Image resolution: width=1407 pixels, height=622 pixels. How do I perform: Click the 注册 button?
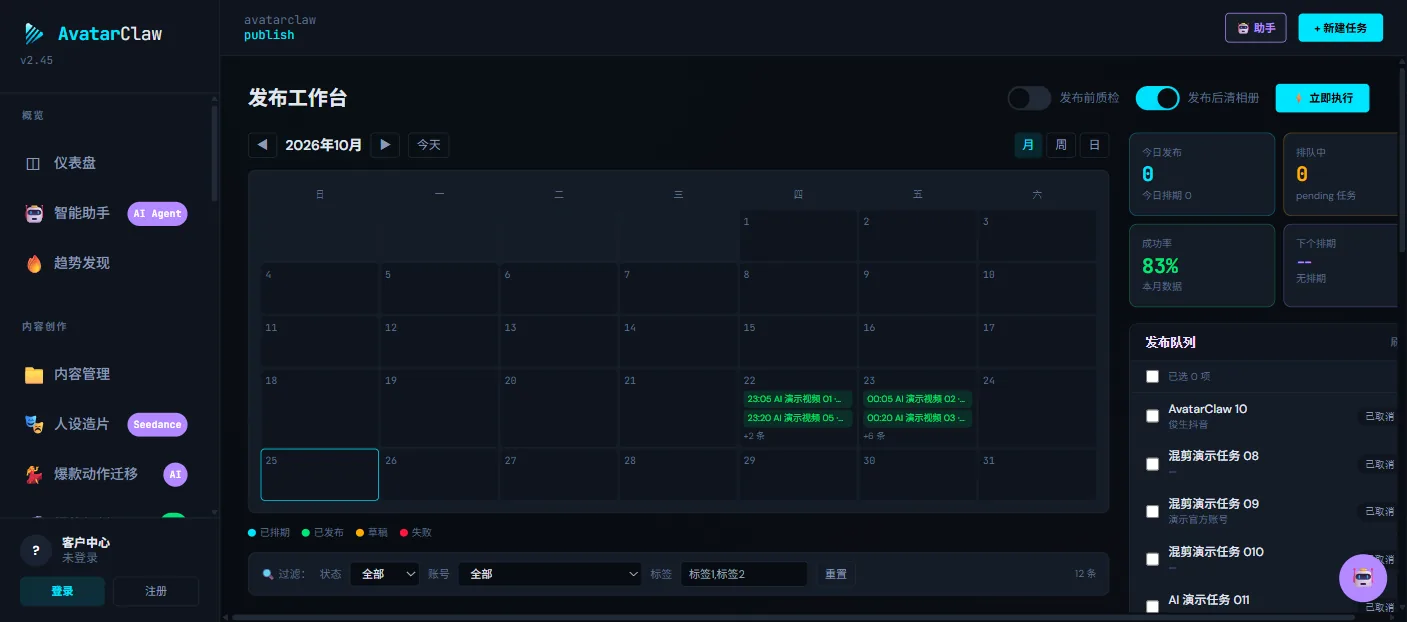(156, 591)
